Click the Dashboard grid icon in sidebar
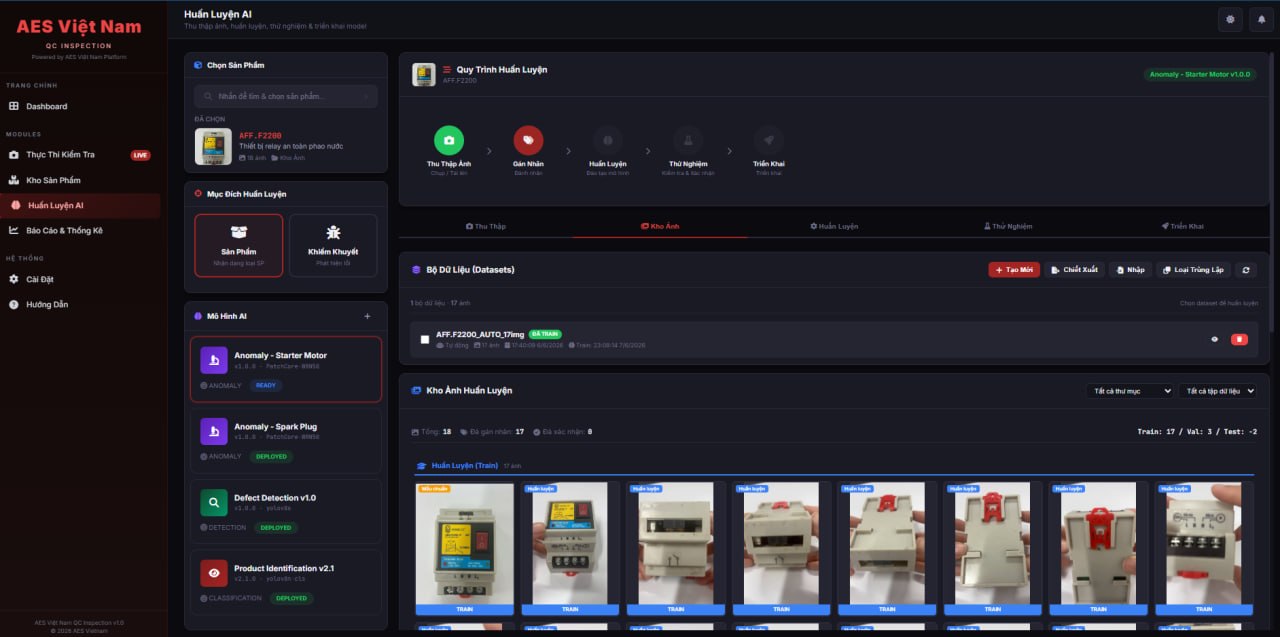This screenshot has height=637, width=1280. (x=14, y=106)
